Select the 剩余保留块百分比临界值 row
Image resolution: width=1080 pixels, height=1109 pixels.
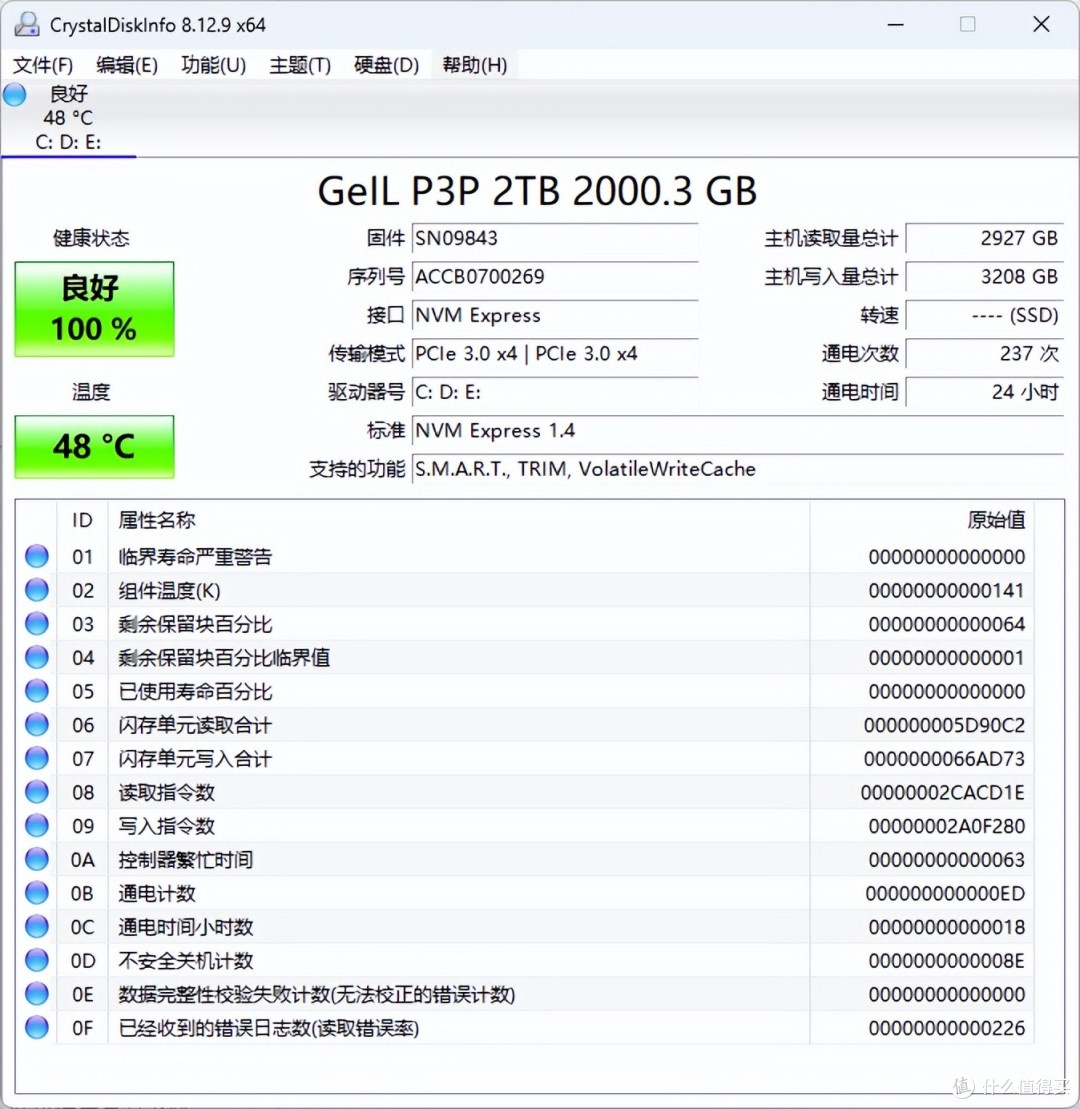525,657
